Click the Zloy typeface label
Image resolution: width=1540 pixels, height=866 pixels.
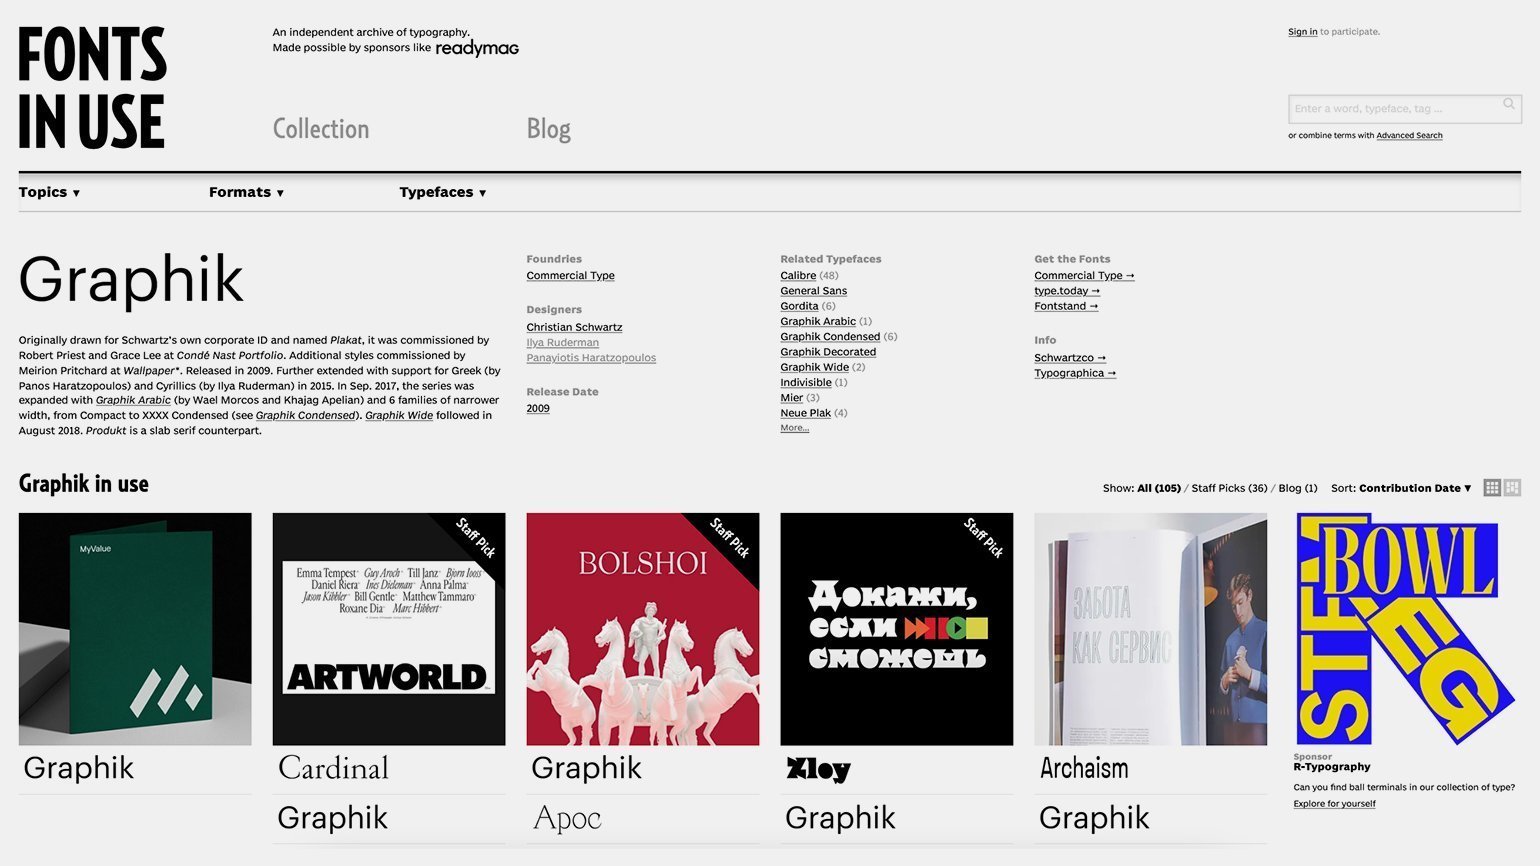point(818,768)
